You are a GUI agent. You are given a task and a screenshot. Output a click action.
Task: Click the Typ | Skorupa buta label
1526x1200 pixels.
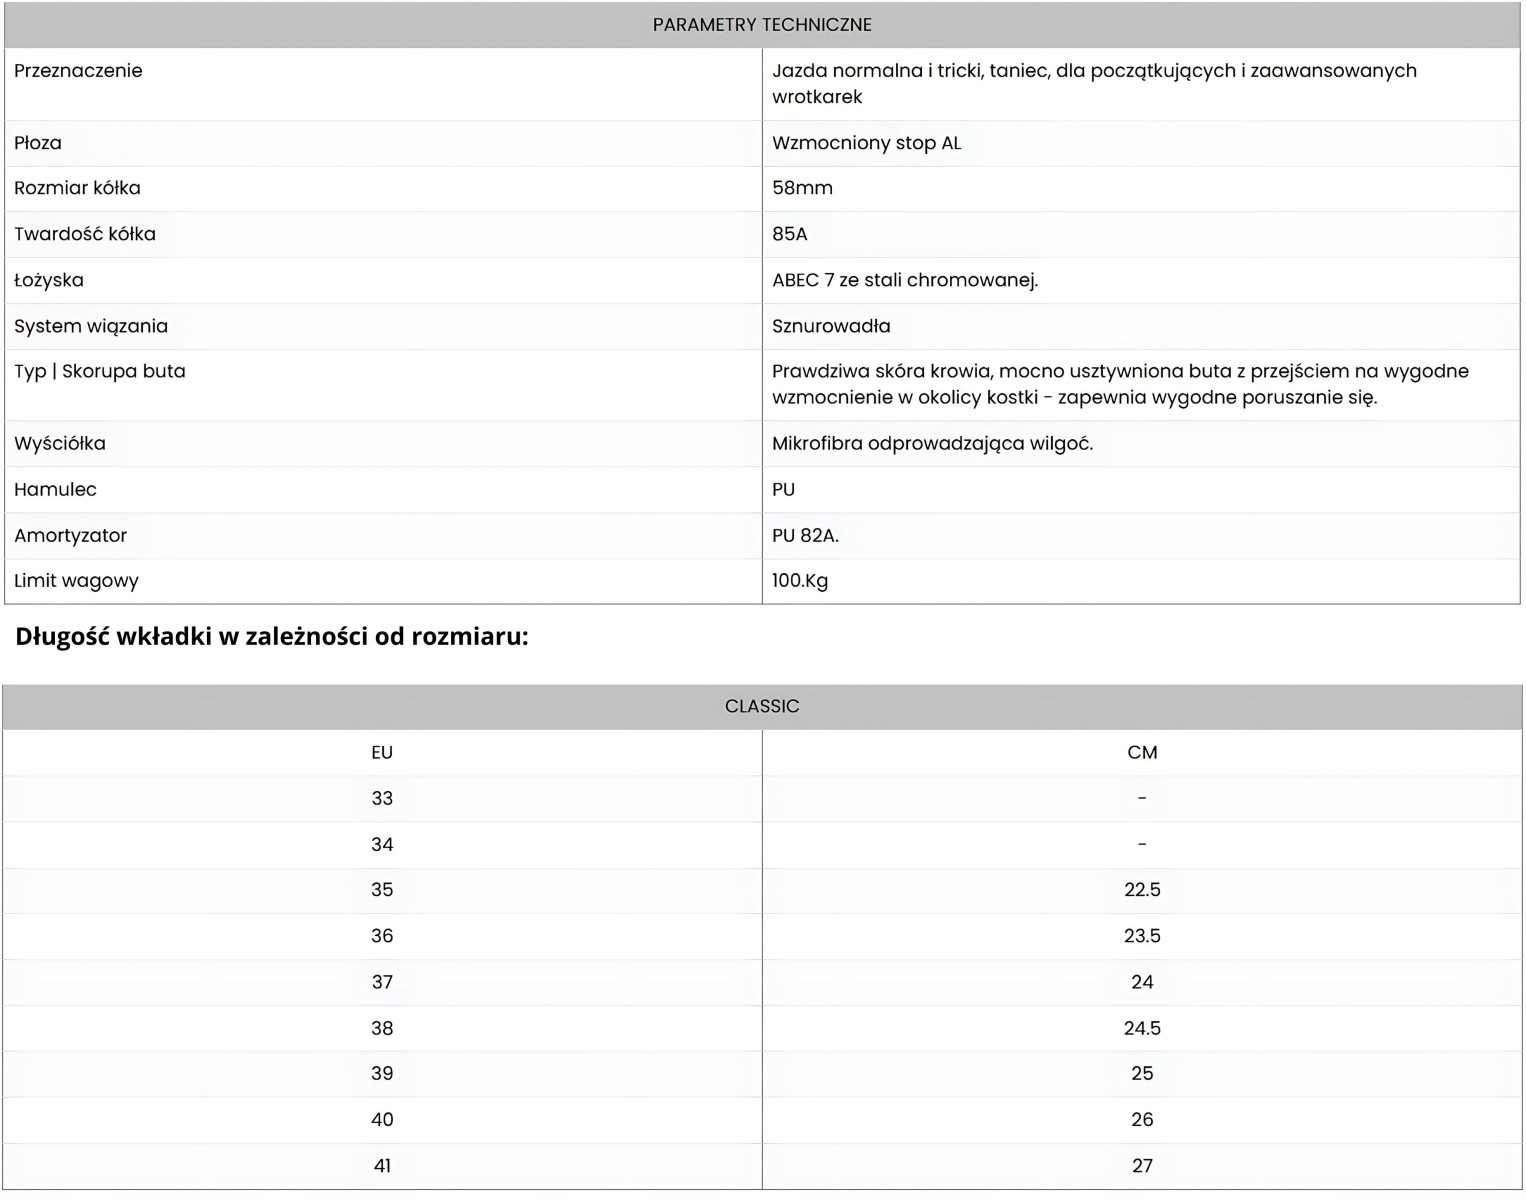pyautogui.click(x=100, y=371)
